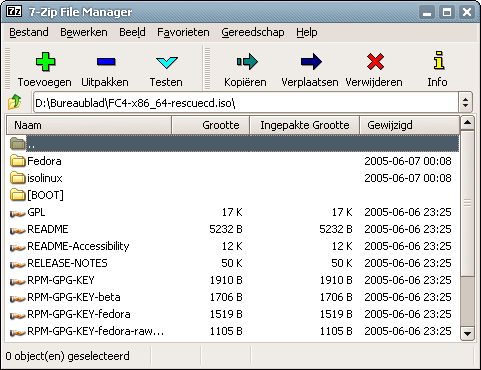This screenshot has width=481, height=370.
Task: Maximize the 7-Zip File Manager window
Action: (x=447, y=12)
